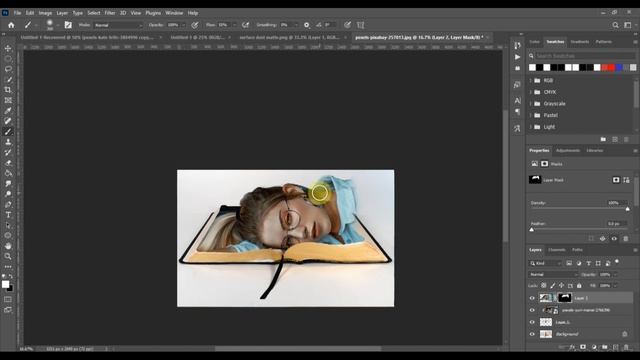Toggle lock all padlock icon
Screen dimensions: 640x360
[x=579, y=286]
